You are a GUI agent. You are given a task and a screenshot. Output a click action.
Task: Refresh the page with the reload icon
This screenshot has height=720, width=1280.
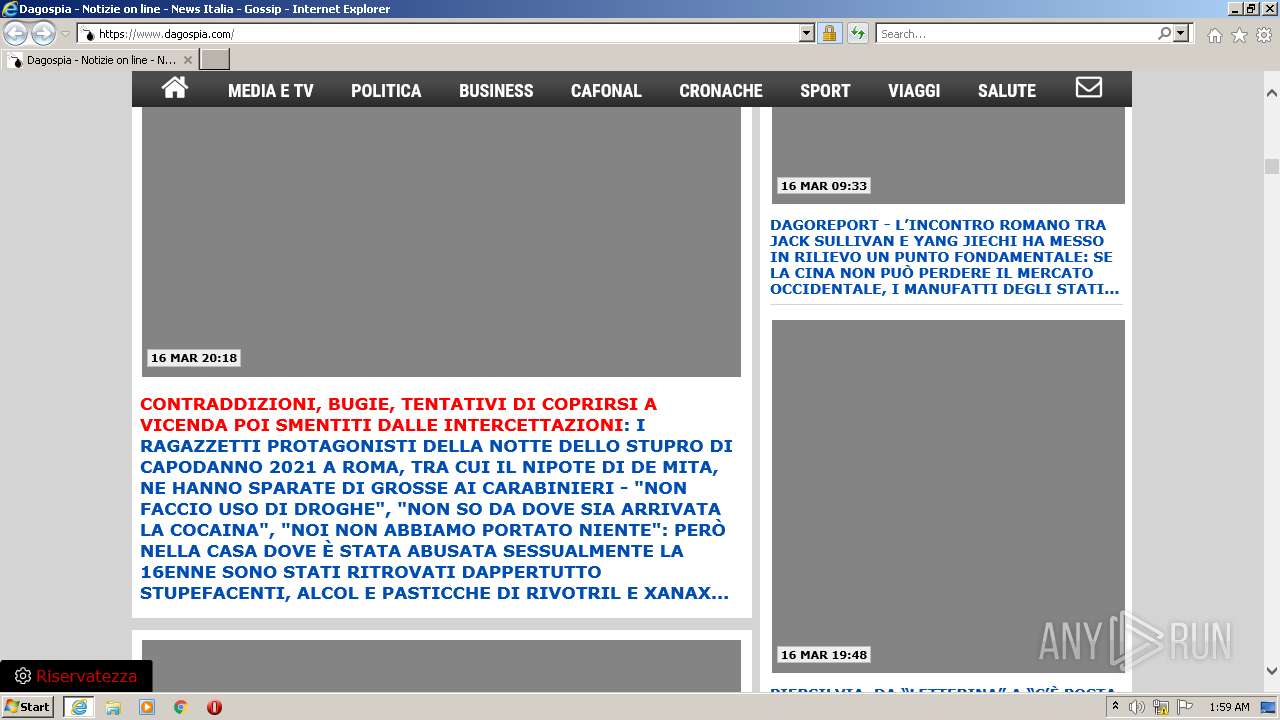tap(857, 33)
